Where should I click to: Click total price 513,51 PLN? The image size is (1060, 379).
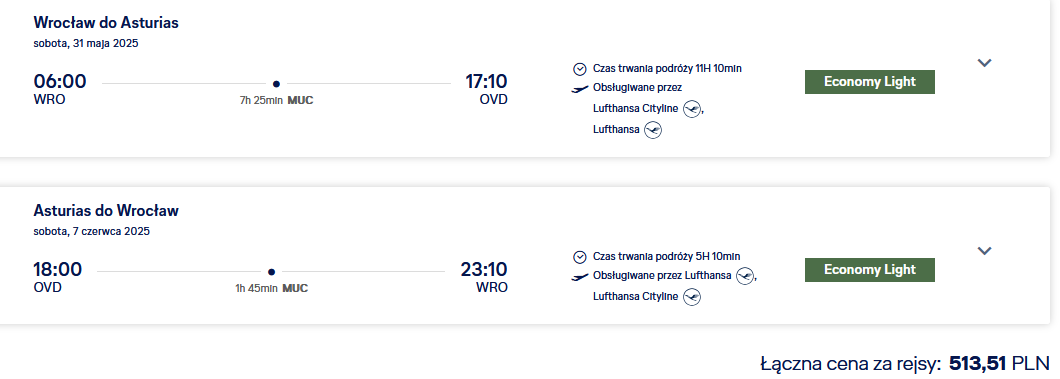(1000, 363)
